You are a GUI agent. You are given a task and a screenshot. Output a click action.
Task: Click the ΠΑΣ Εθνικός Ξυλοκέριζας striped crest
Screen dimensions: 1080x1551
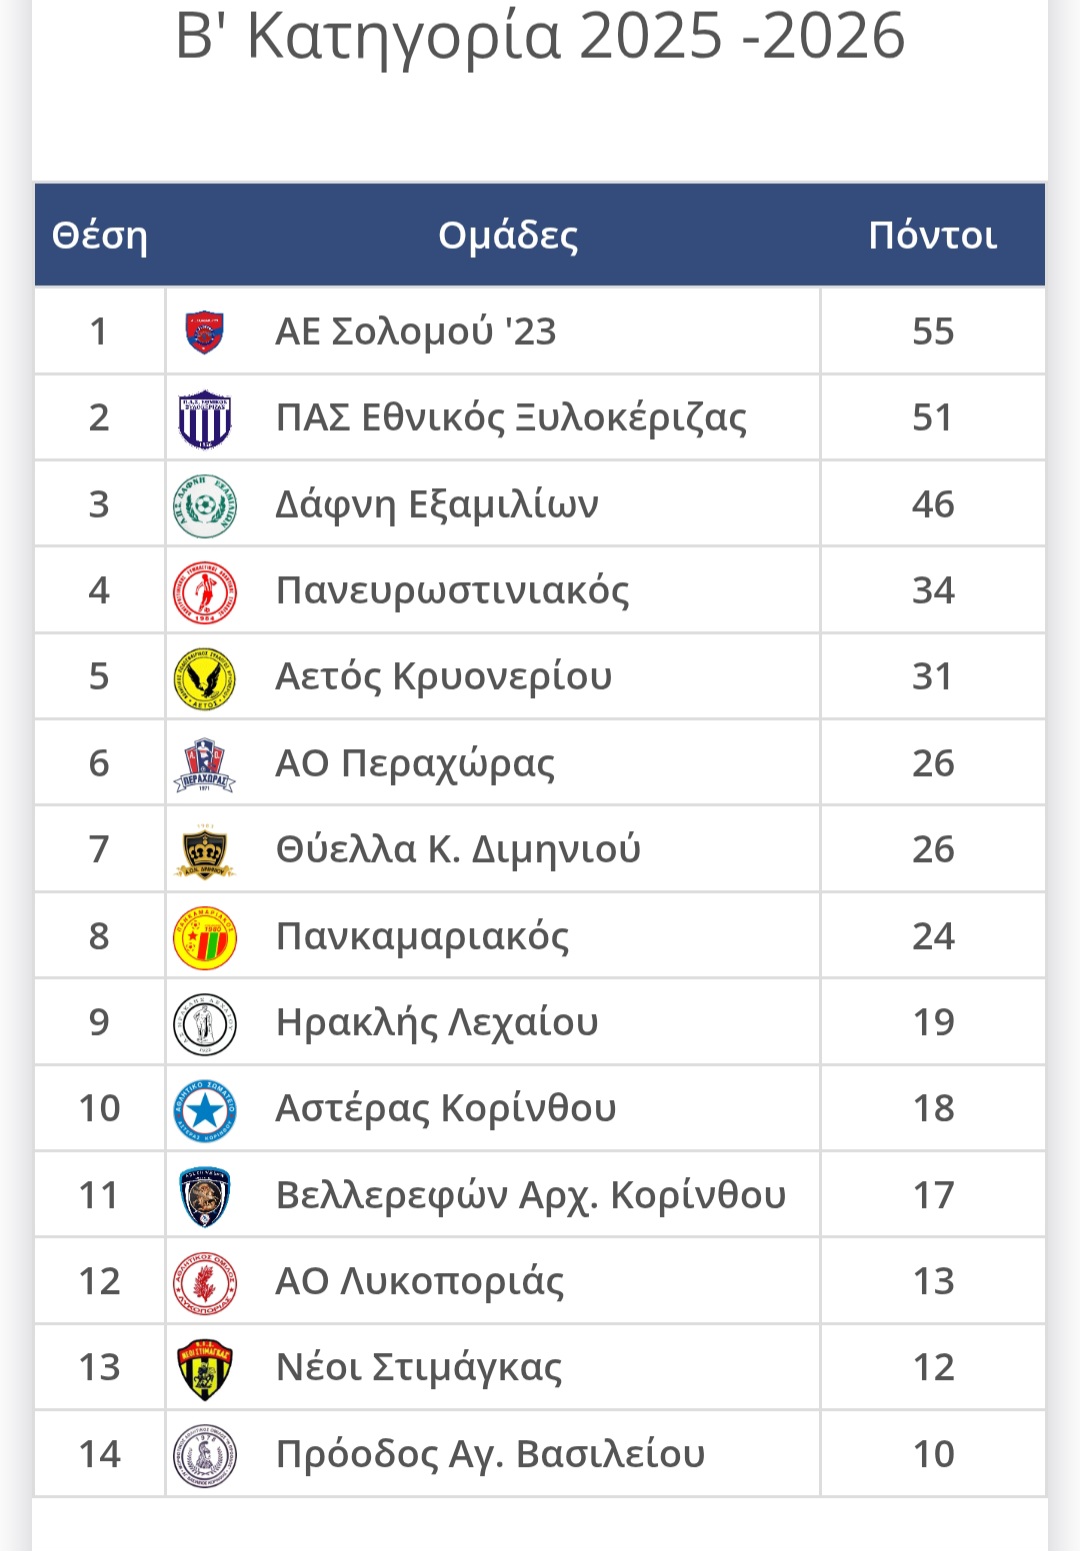click(205, 419)
